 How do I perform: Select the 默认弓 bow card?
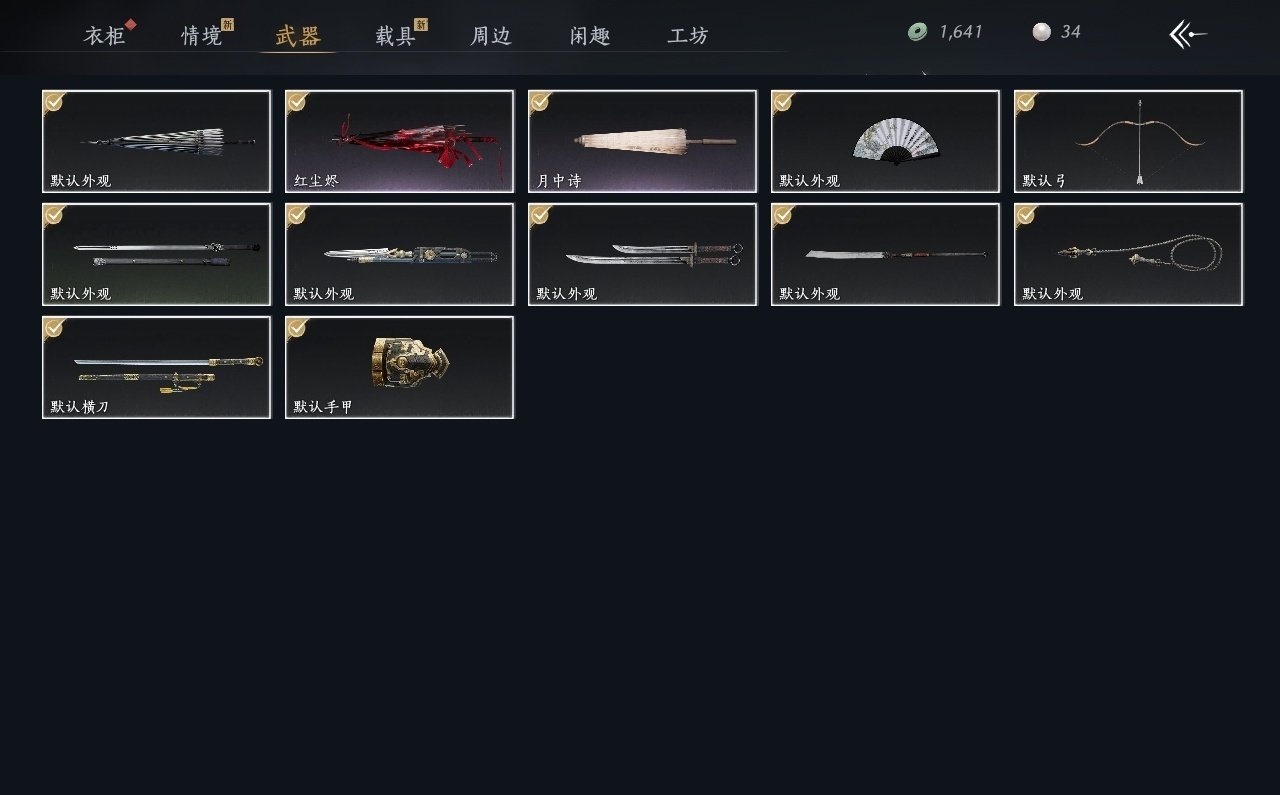[1128, 141]
